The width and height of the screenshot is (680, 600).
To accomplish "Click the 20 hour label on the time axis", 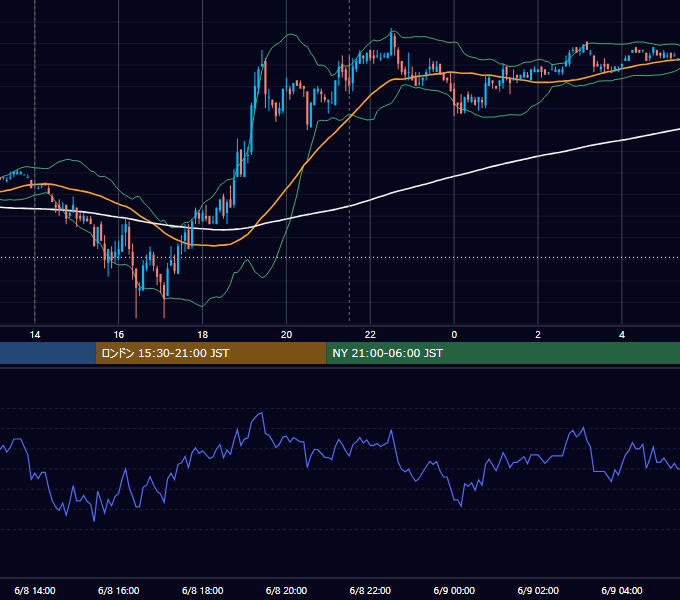I will (x=286, y=335).
